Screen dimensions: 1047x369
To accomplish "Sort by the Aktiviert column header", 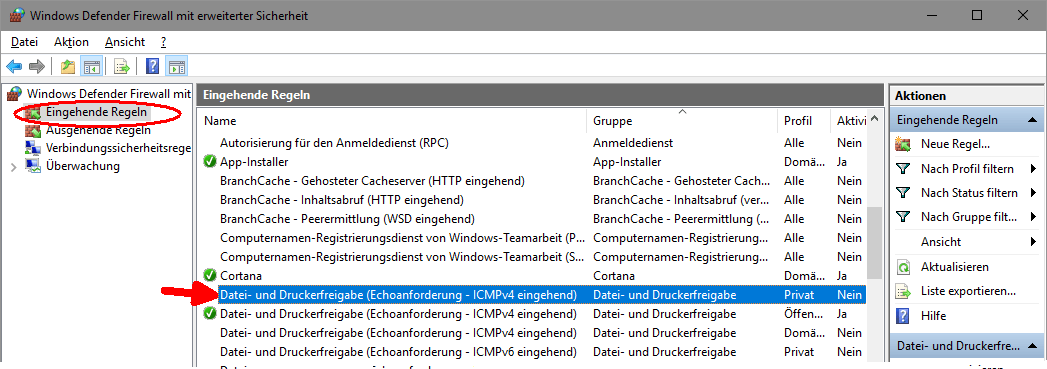I will point(849,121).
